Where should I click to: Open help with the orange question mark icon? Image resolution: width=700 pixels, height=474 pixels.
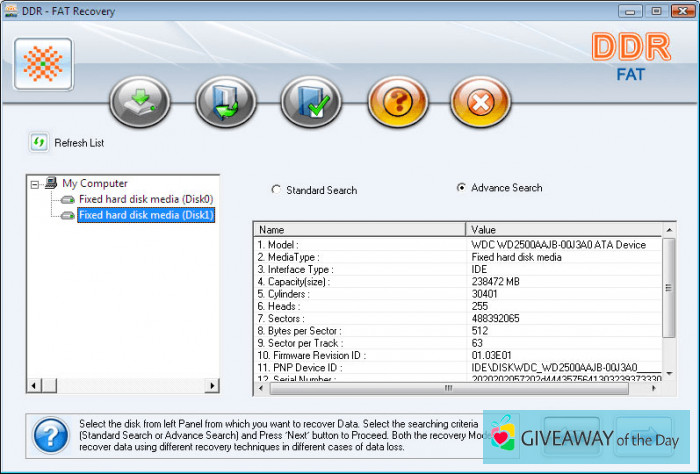click(x=396, y=101)
